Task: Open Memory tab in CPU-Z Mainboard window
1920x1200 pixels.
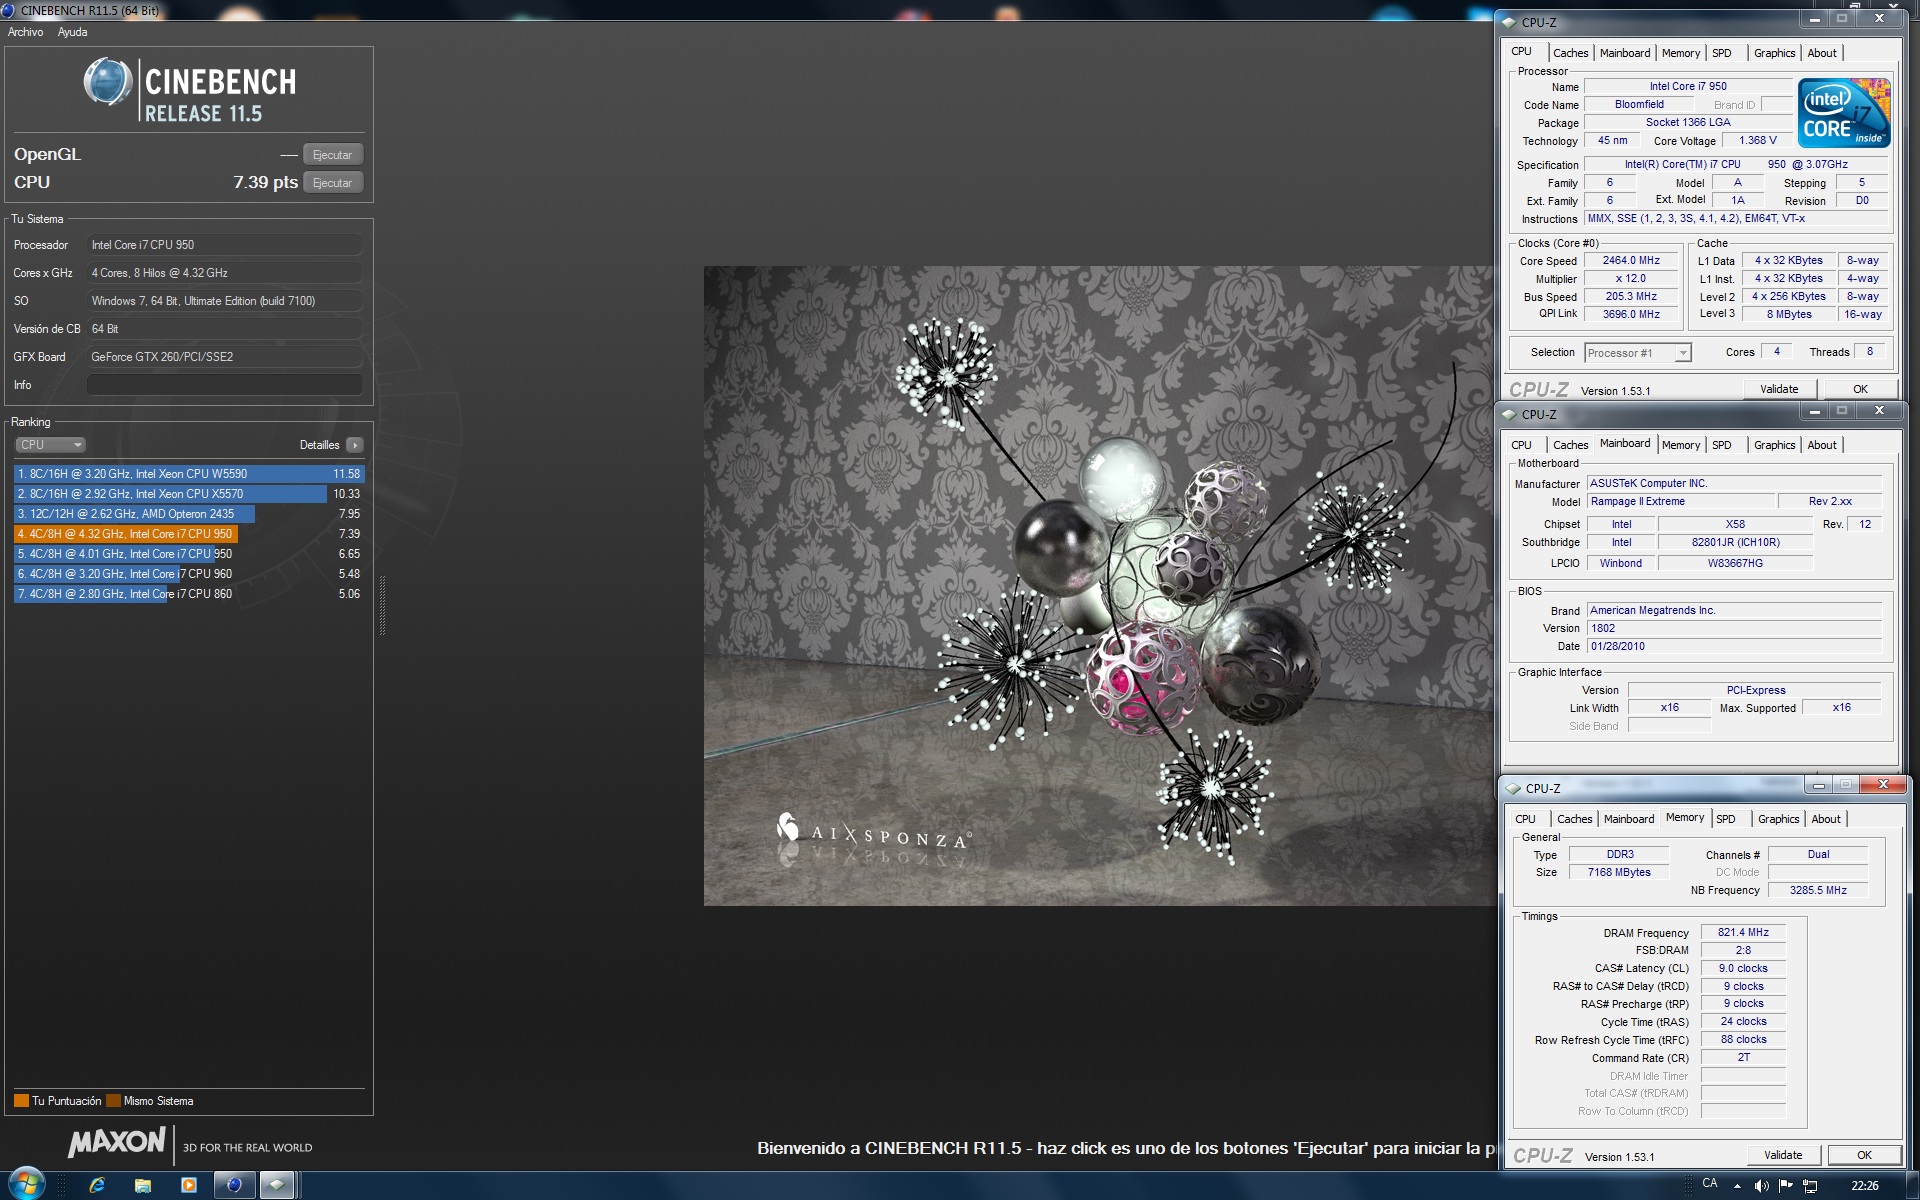Action: [1681, 445]
